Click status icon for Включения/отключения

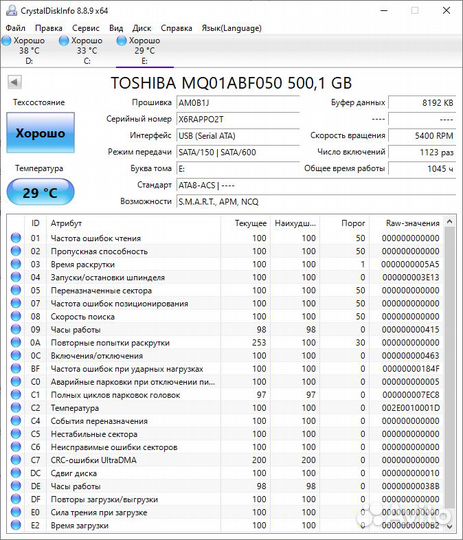[x=16, y=356]
